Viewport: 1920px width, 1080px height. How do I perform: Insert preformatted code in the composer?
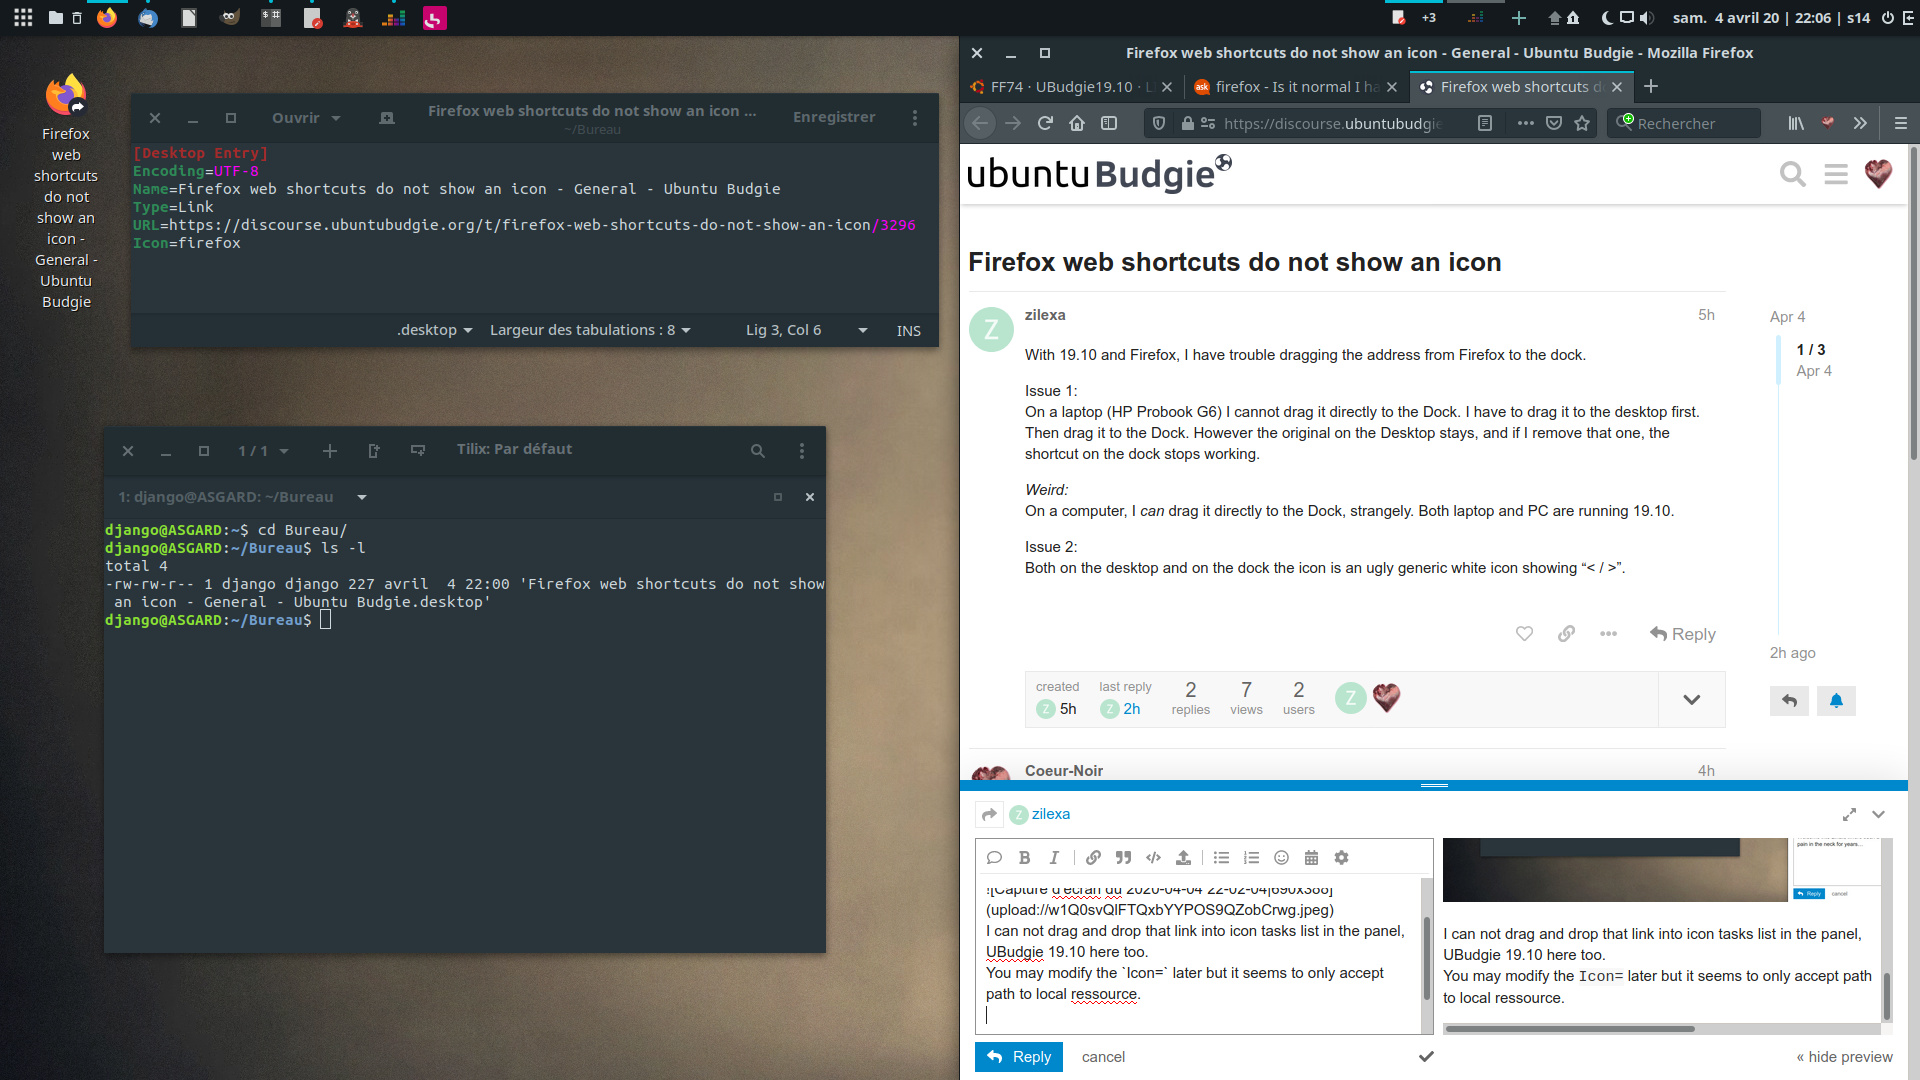(1154, 858)
